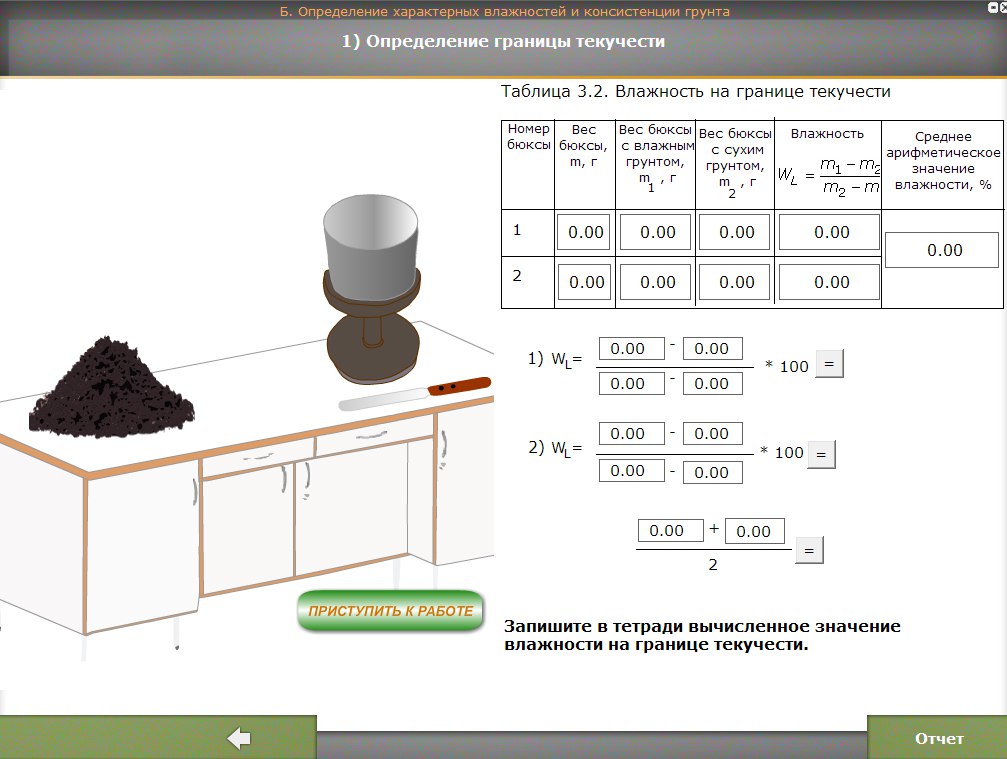Click equals button for first WL formula
Viewport: 1007px width, 759px height.
pos(829,365)
